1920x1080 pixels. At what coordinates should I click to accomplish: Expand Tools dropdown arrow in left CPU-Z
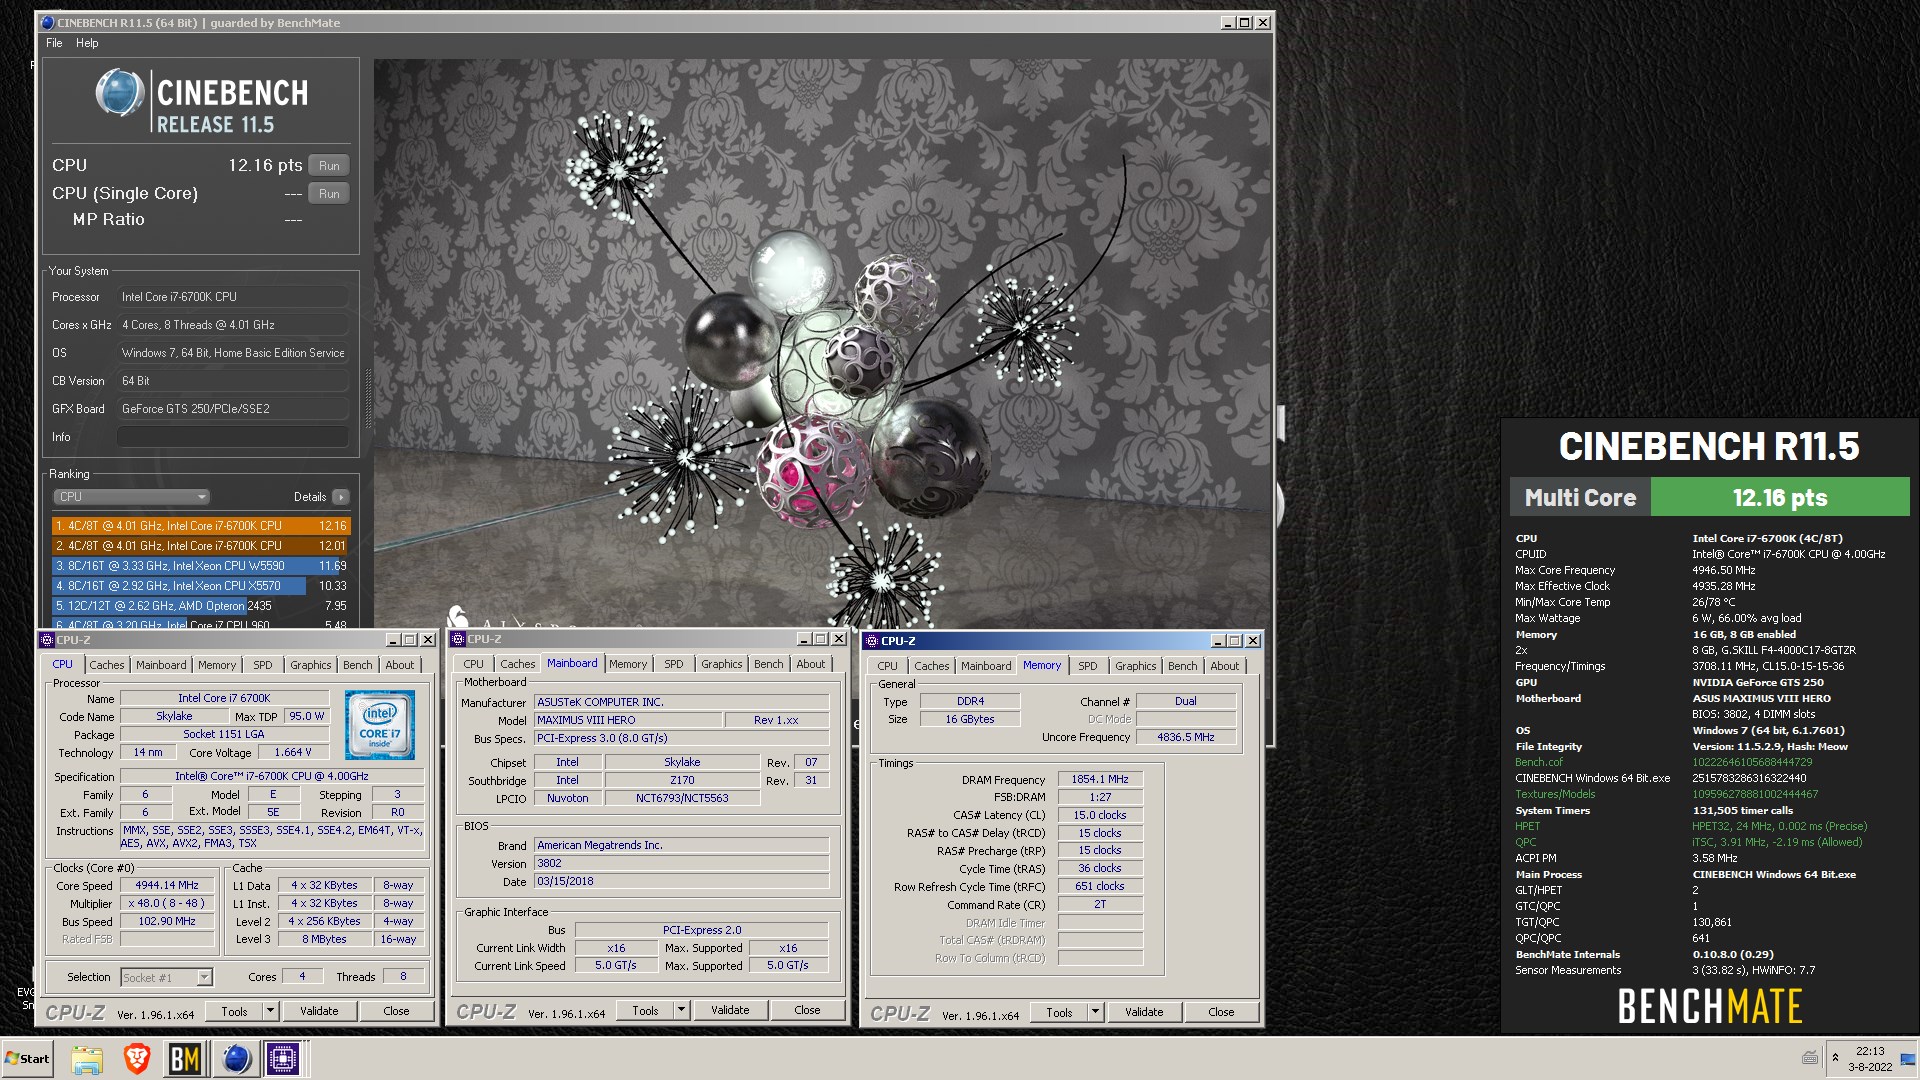pos(270,1012)
